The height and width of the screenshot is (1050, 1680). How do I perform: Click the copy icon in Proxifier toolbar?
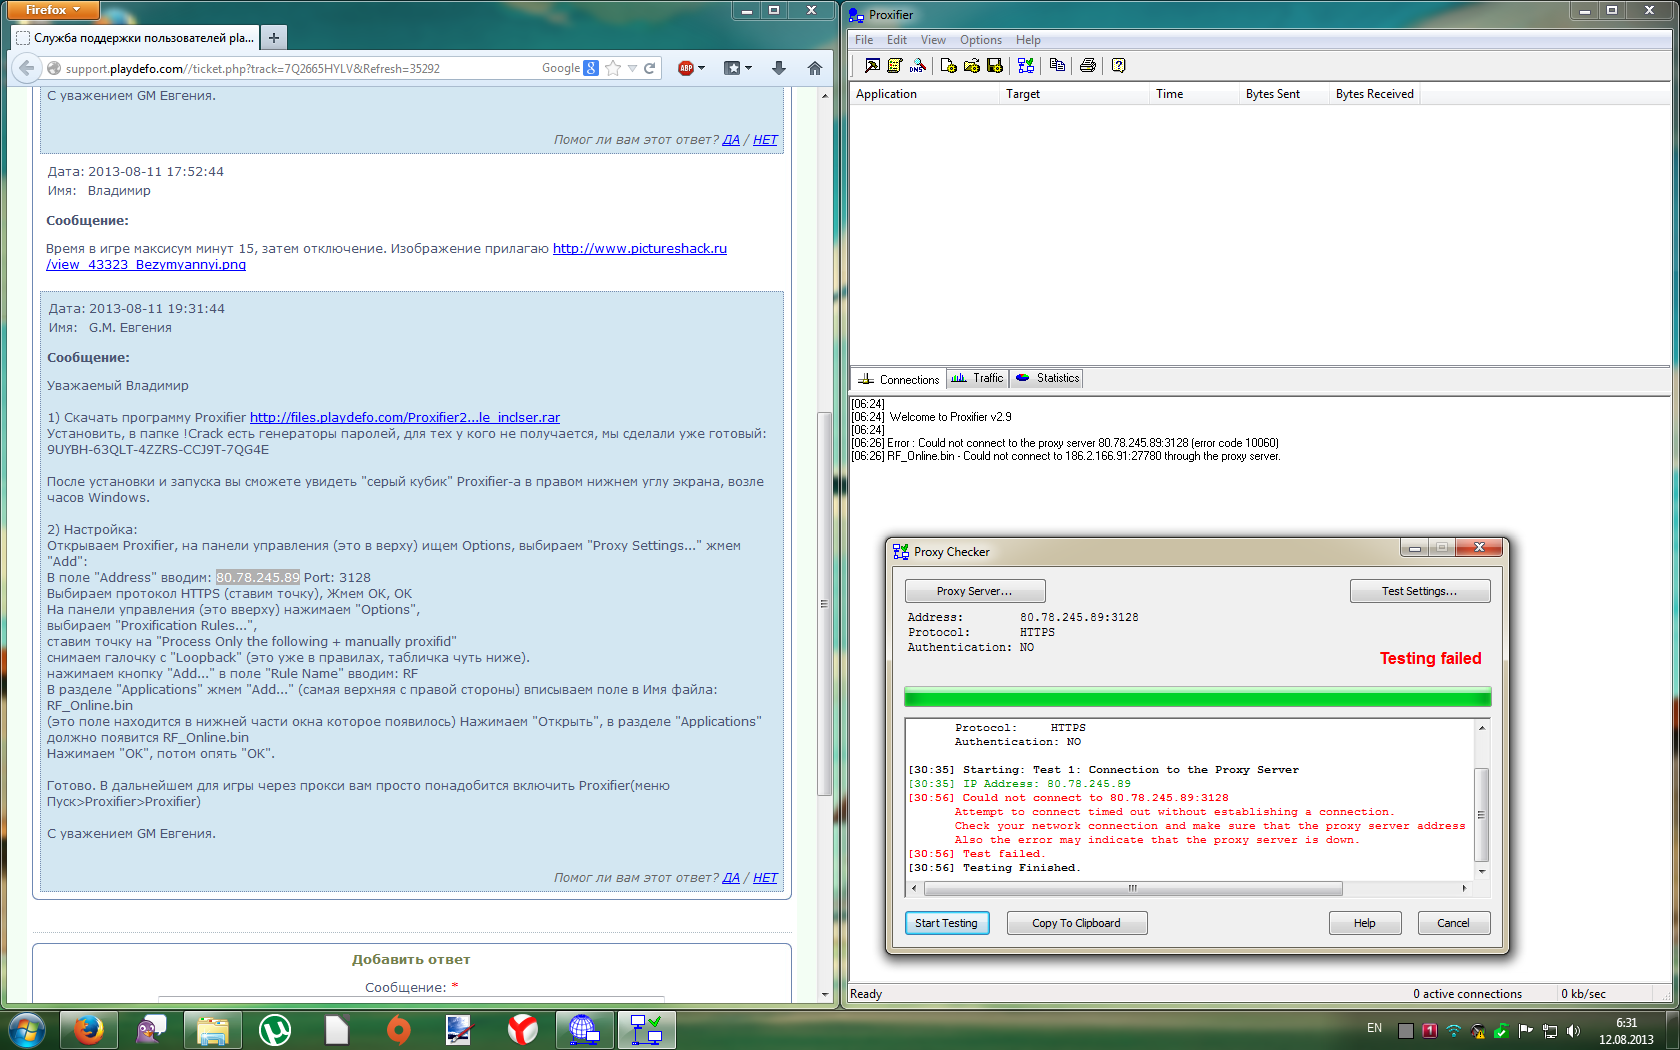pos(1057,65)
